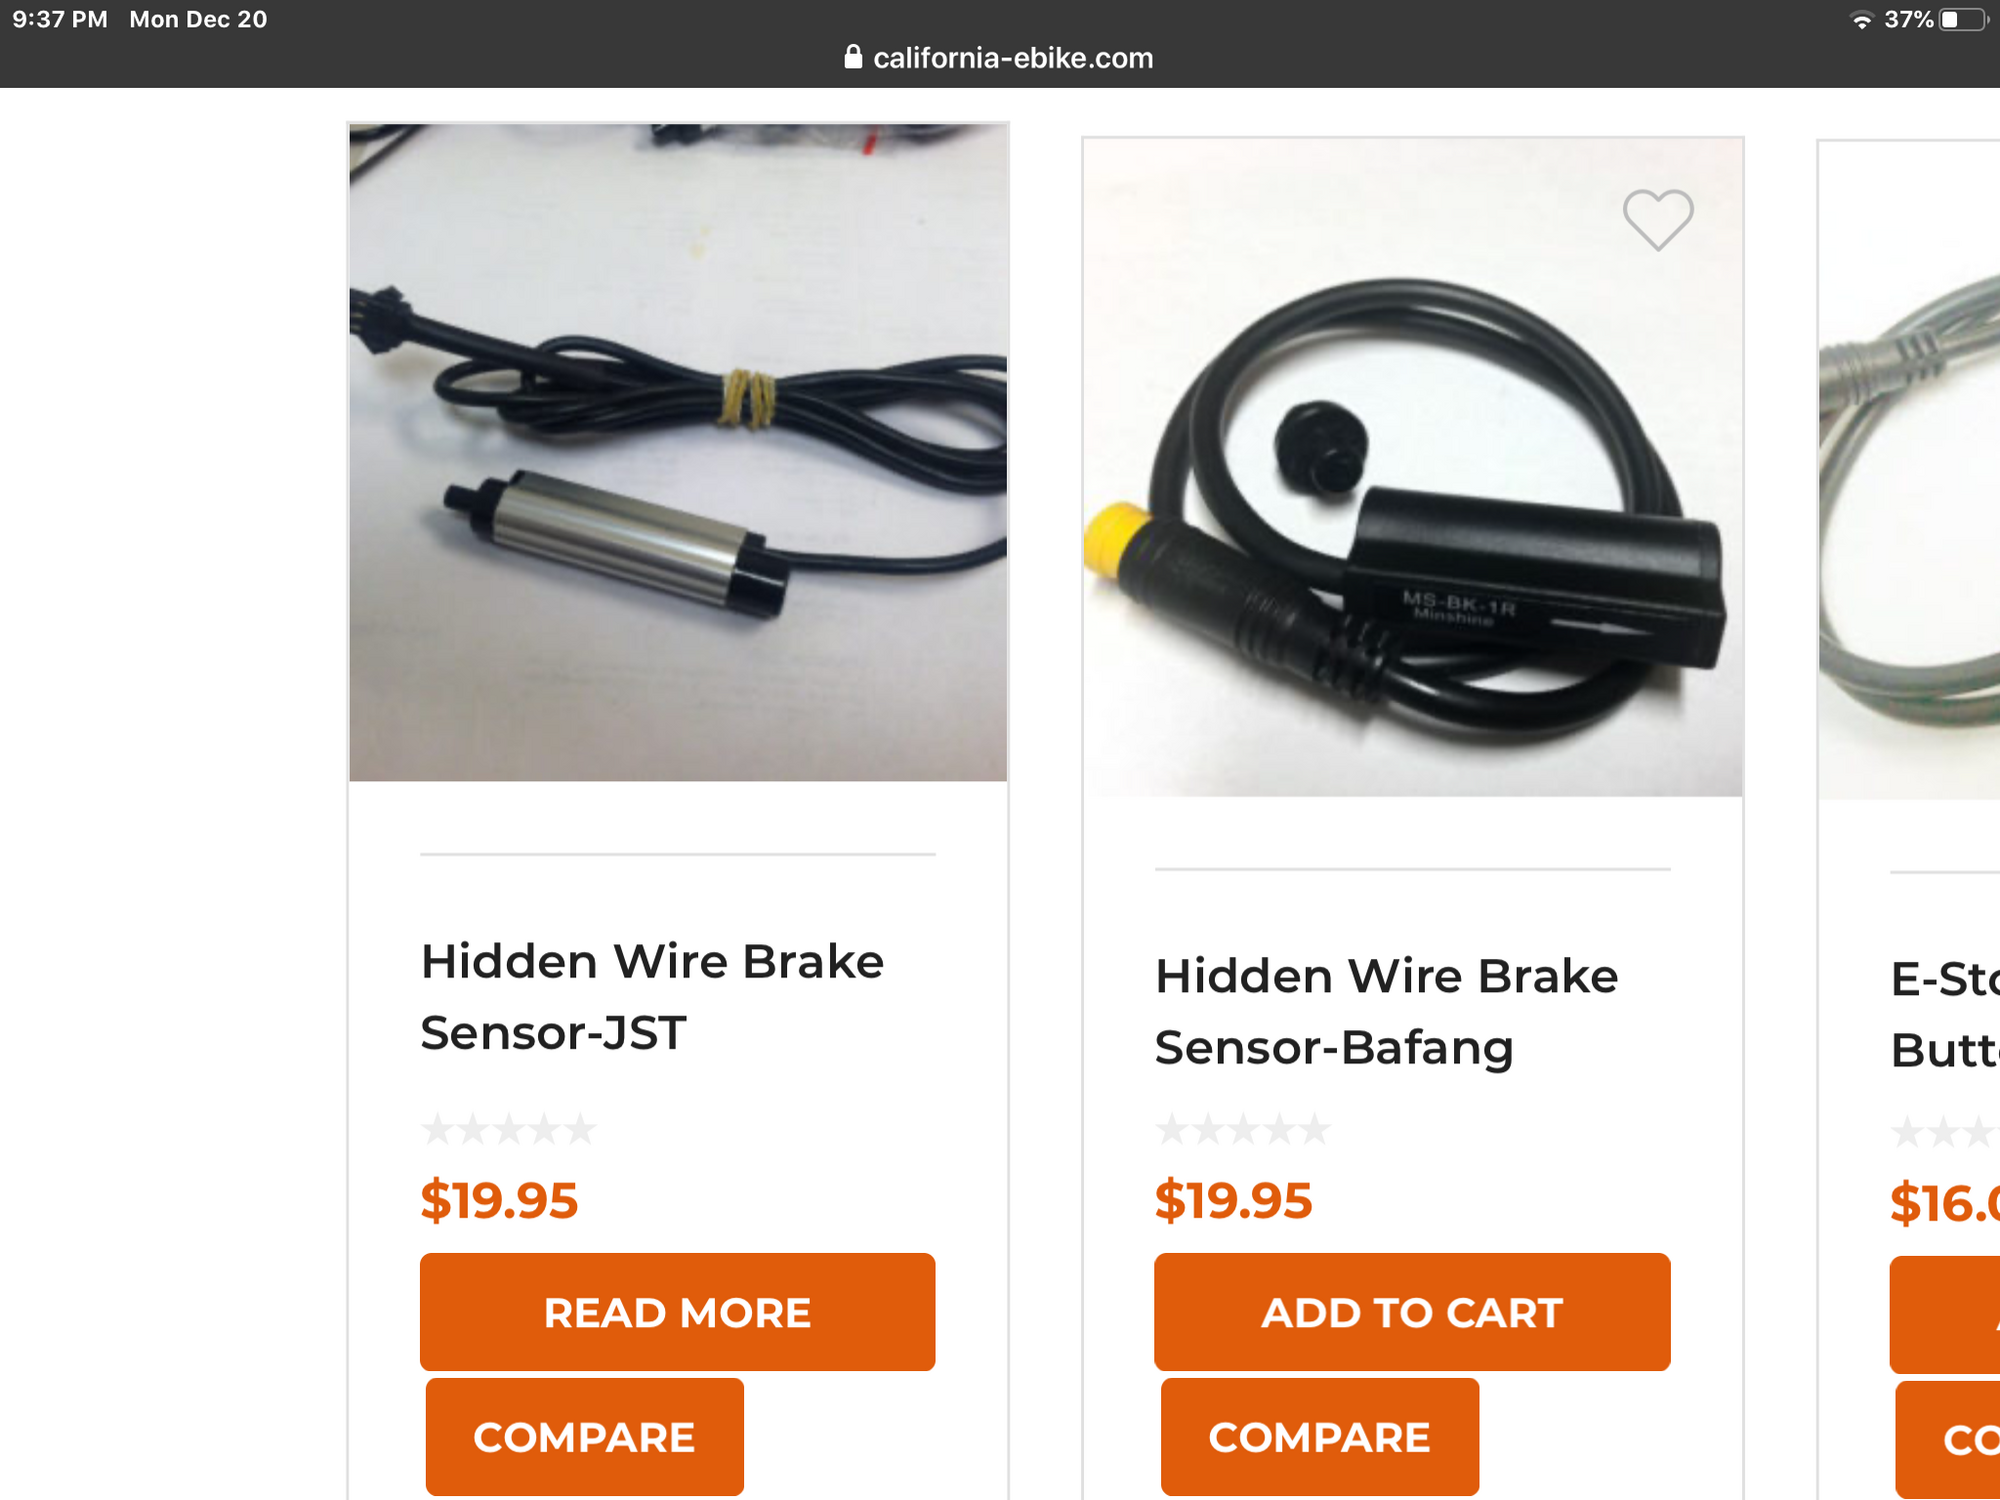Screen dimensions: 2000x1500
Task: Add Bafang brake sensor to cart
Action: click(1412, 1312)
